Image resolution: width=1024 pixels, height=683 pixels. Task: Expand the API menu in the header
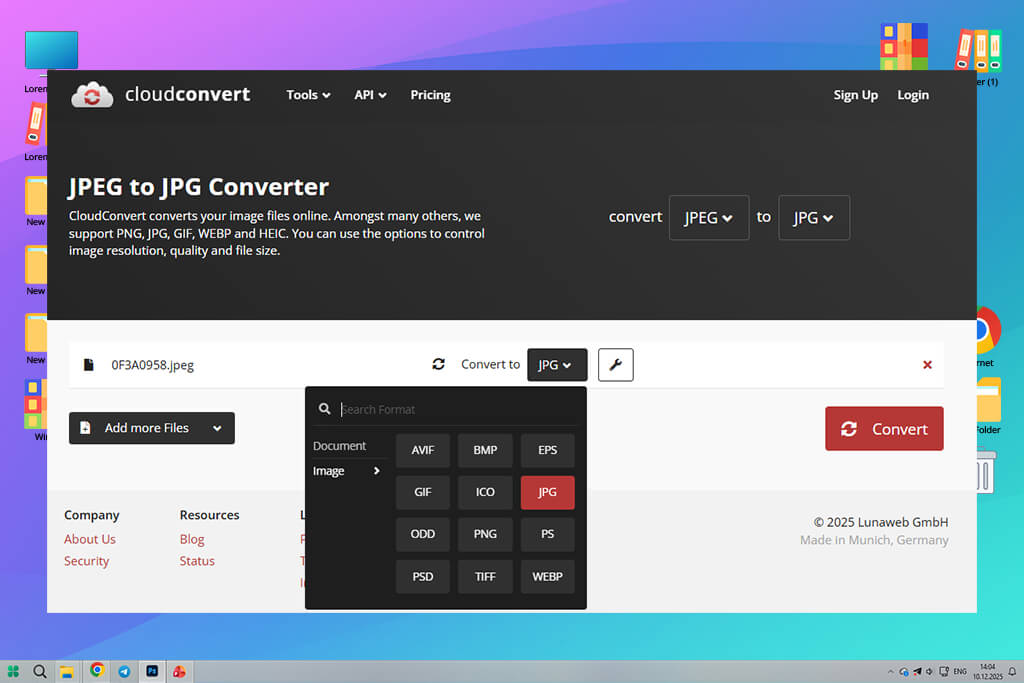[370, 95]
